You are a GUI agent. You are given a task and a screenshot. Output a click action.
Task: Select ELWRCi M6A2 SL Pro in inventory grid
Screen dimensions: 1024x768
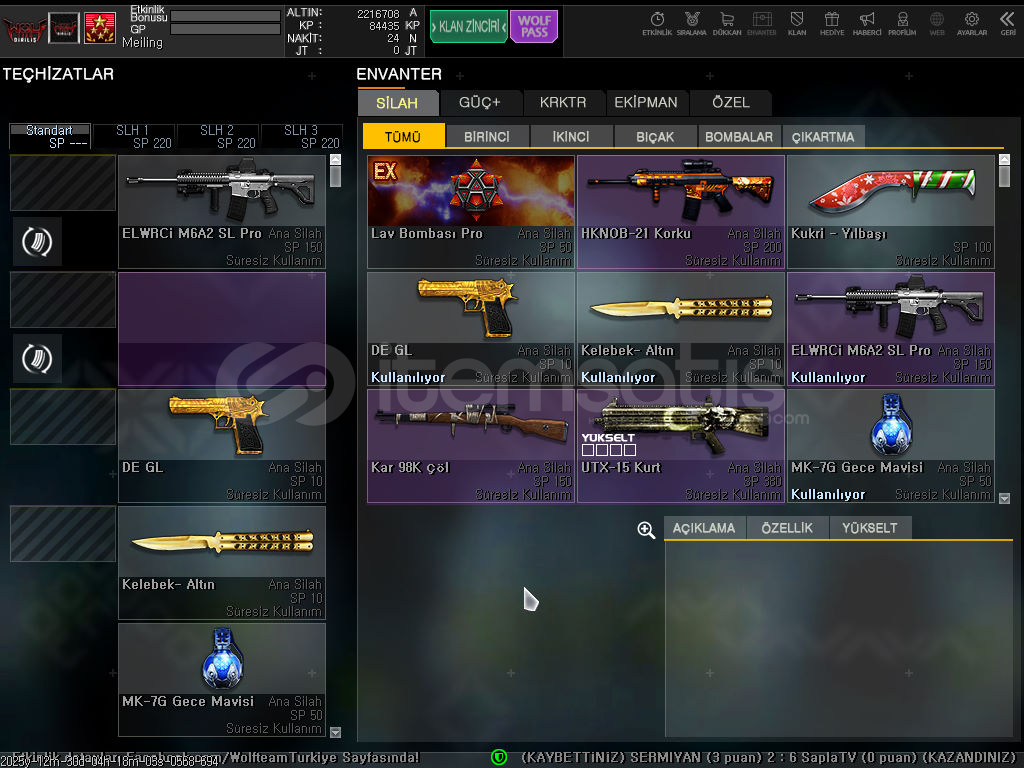tap(891, 328)
